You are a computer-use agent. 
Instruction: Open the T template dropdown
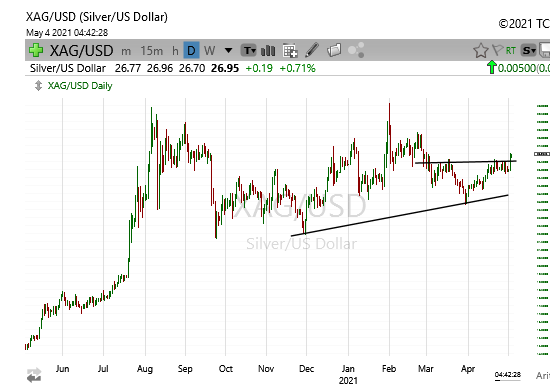coord(249,51)
